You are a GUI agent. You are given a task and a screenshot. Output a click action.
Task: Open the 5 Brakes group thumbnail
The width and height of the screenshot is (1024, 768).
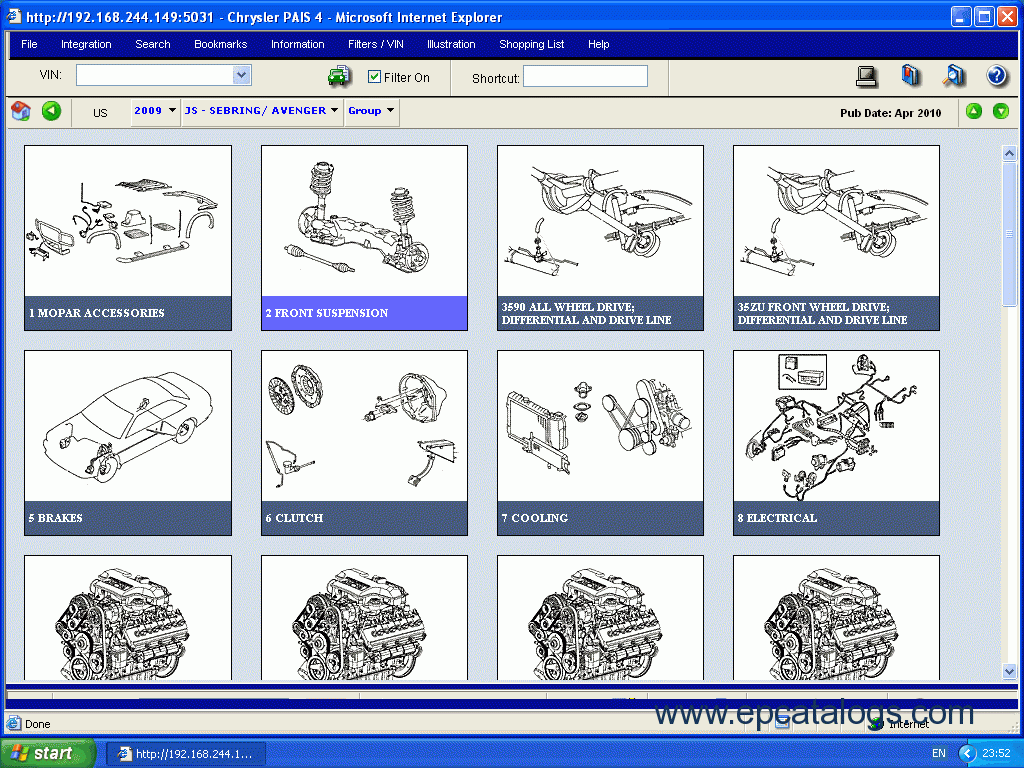[x=128, y=443]
